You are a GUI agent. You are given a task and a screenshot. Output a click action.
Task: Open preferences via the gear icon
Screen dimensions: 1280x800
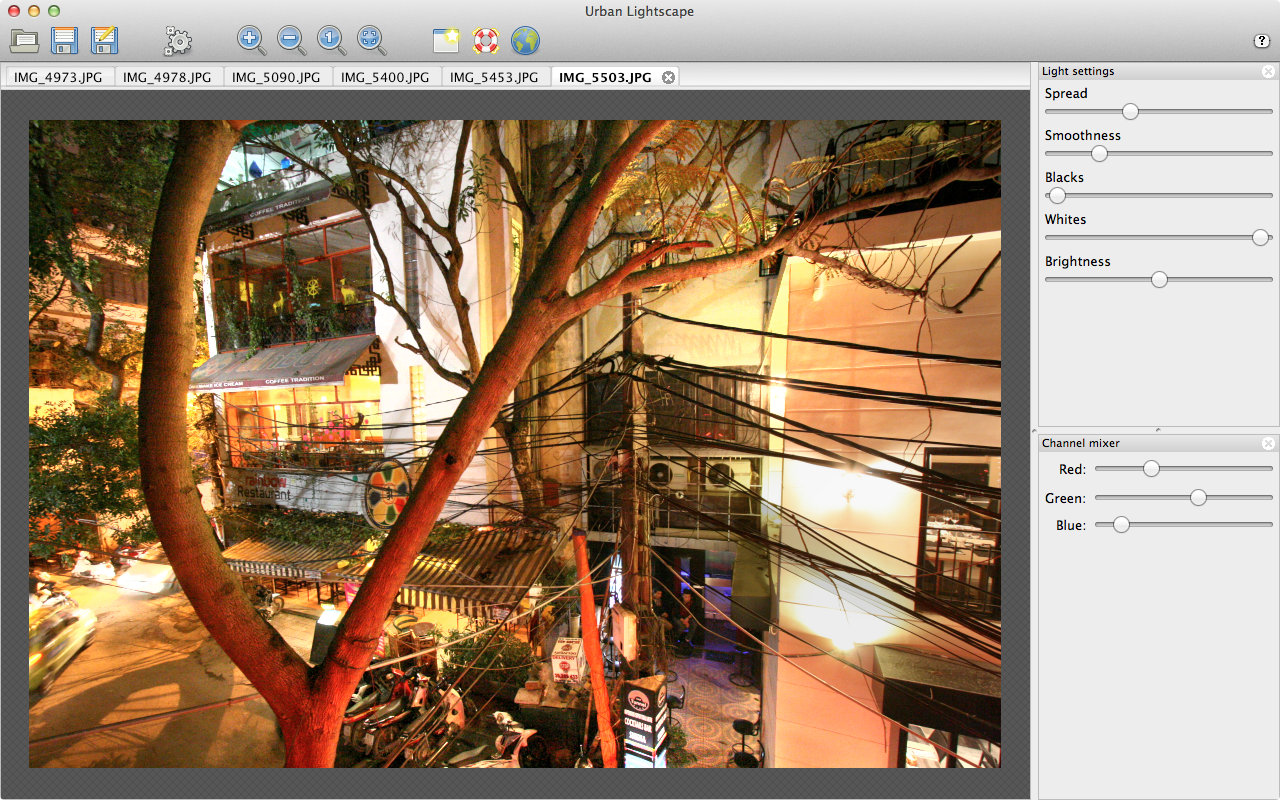[x=178, y=41]
